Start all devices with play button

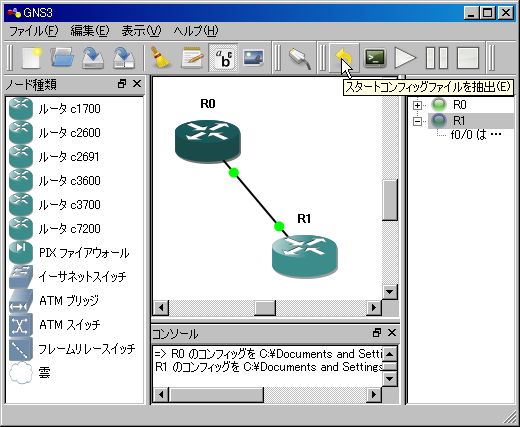(x=405, y=58)
